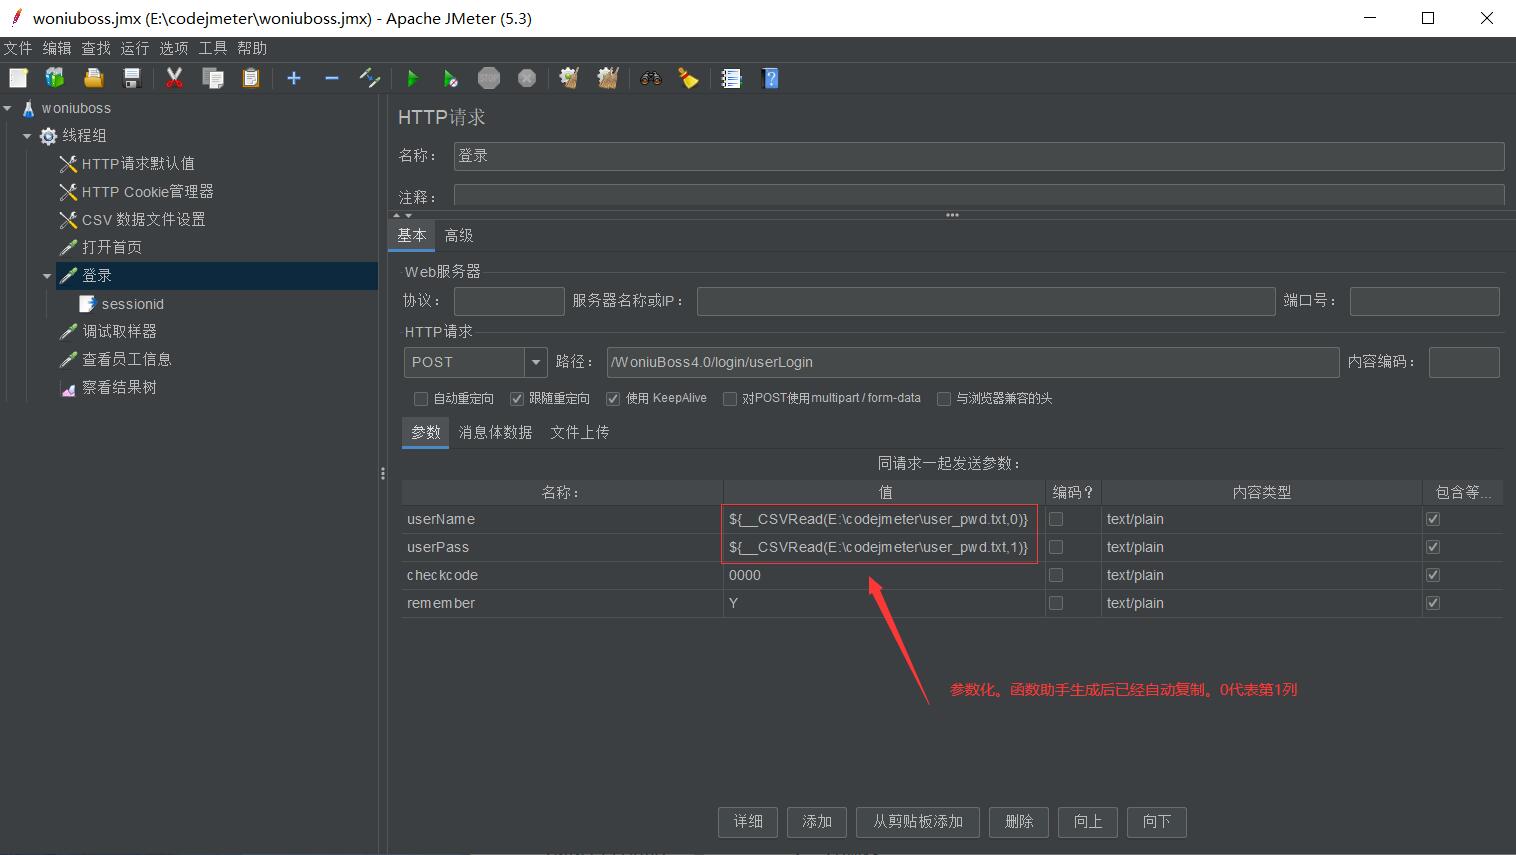Screen dimensions: 1516x855
Task: Select the 线程组 thread group node
Action: pos(84,136)
